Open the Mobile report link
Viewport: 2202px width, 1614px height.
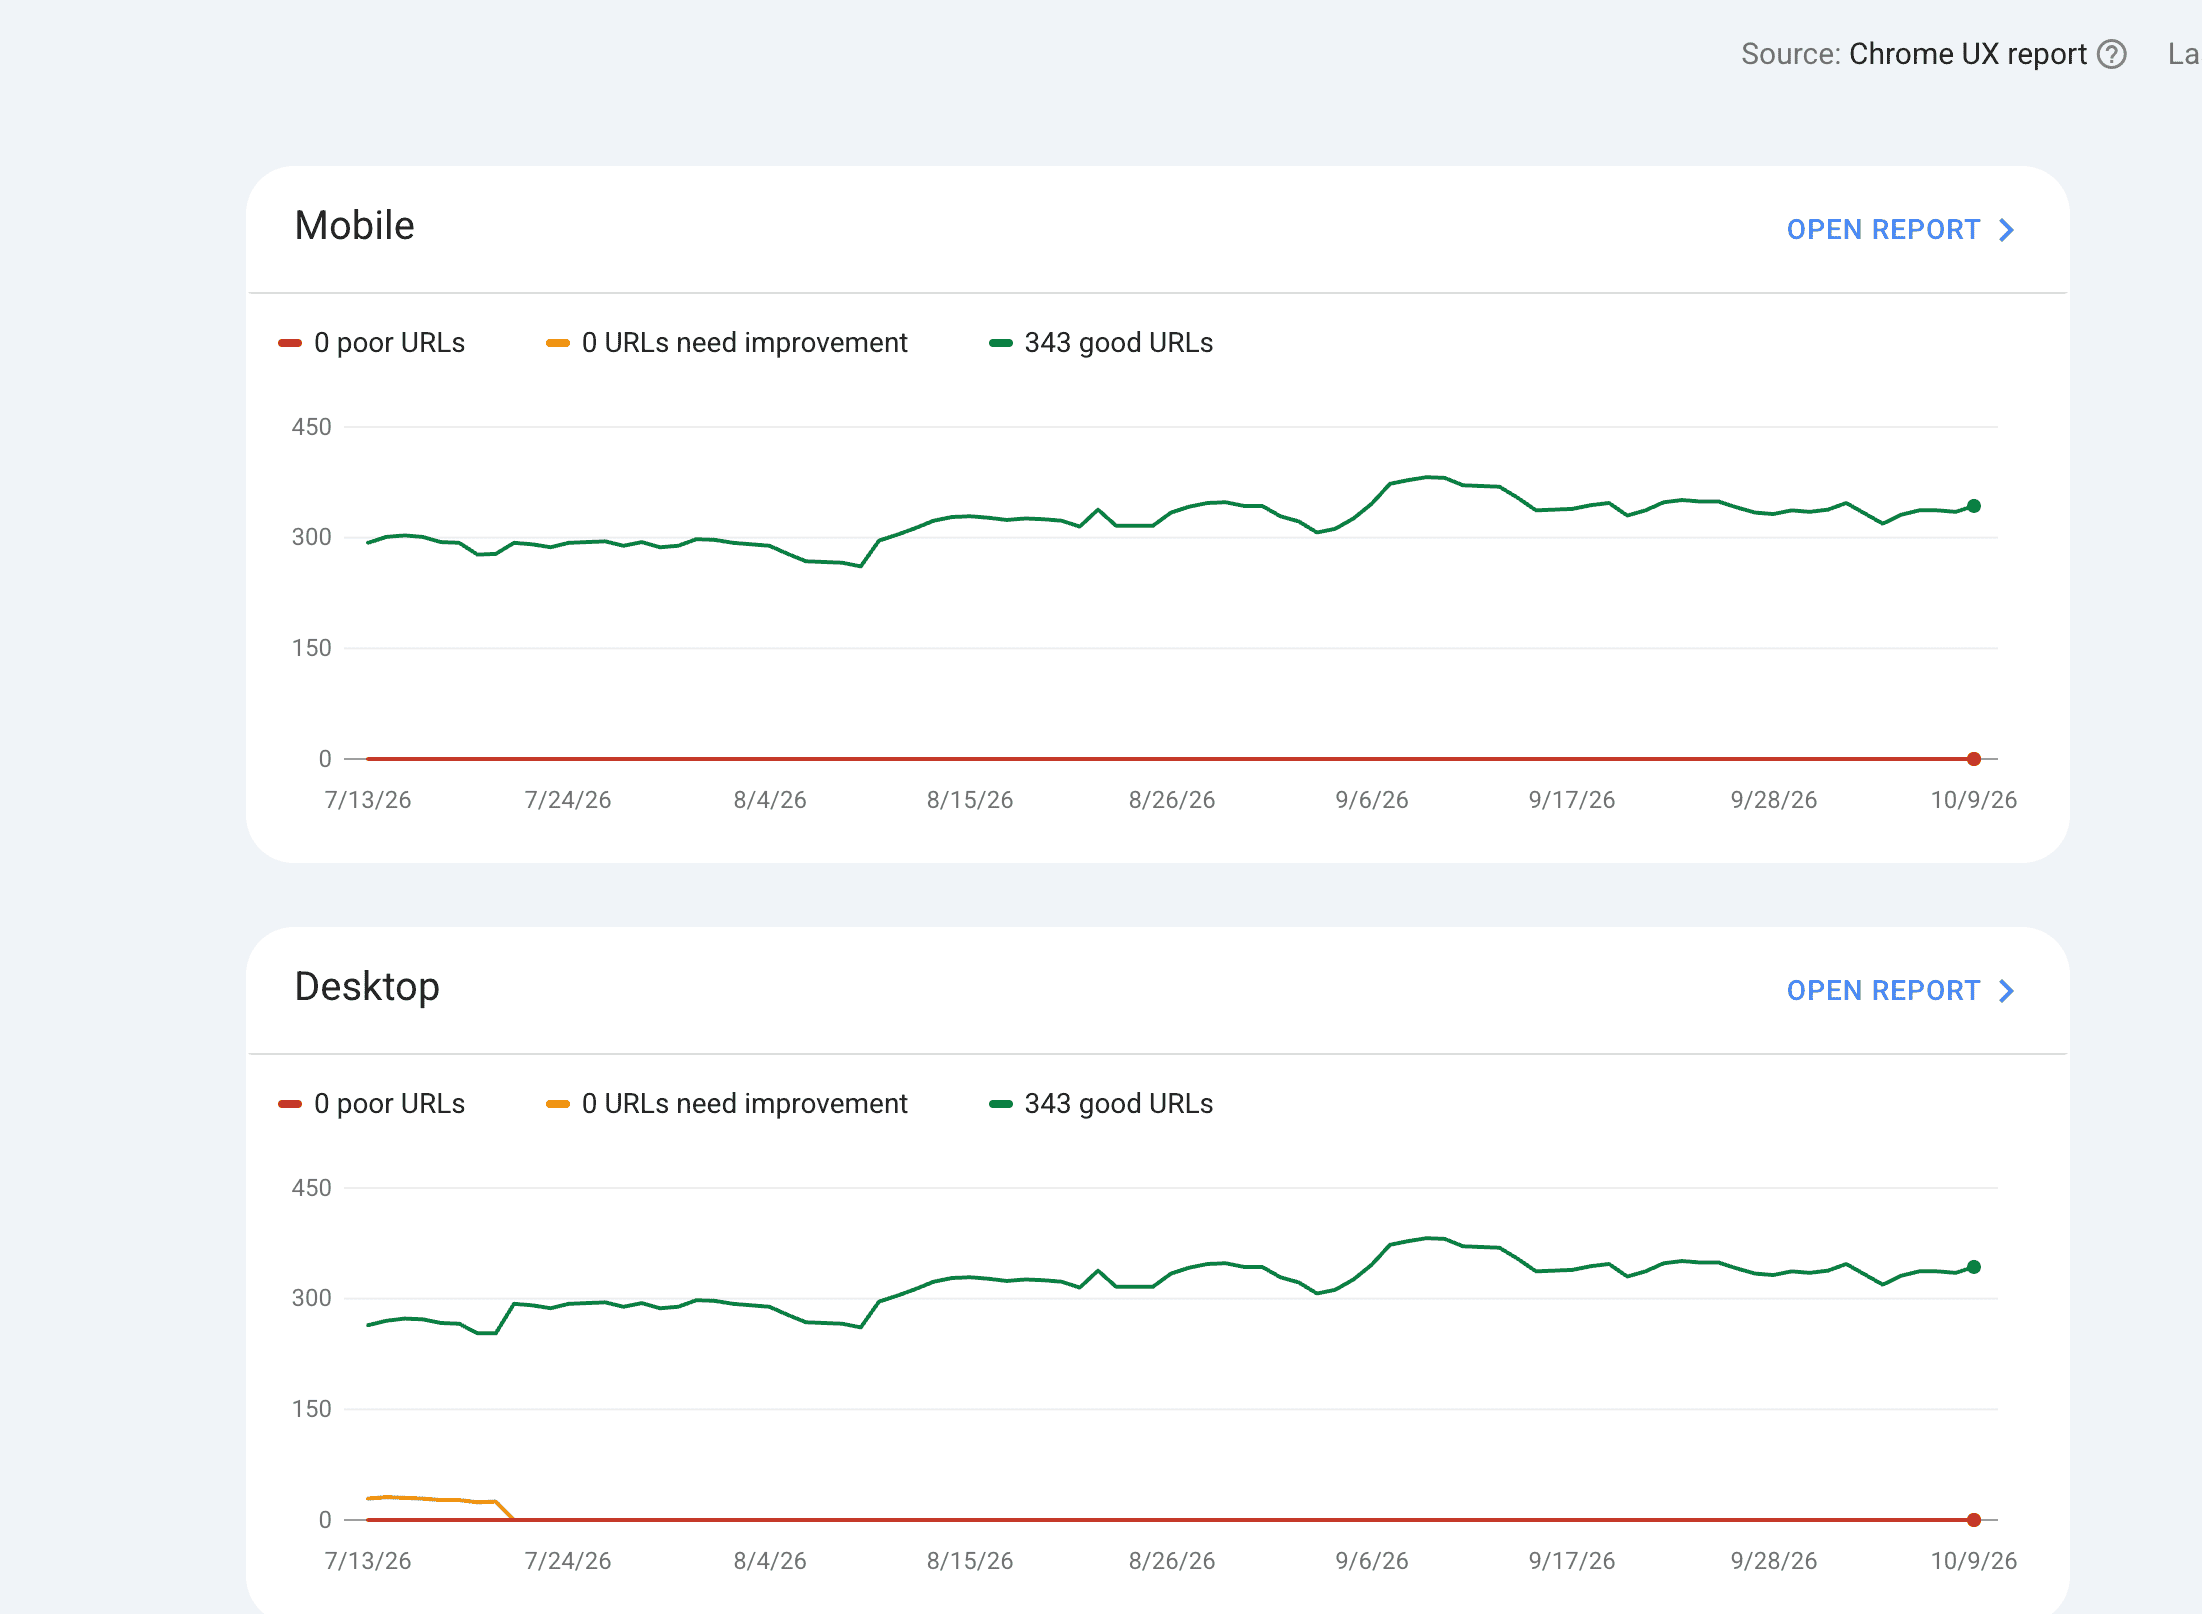1900,230
